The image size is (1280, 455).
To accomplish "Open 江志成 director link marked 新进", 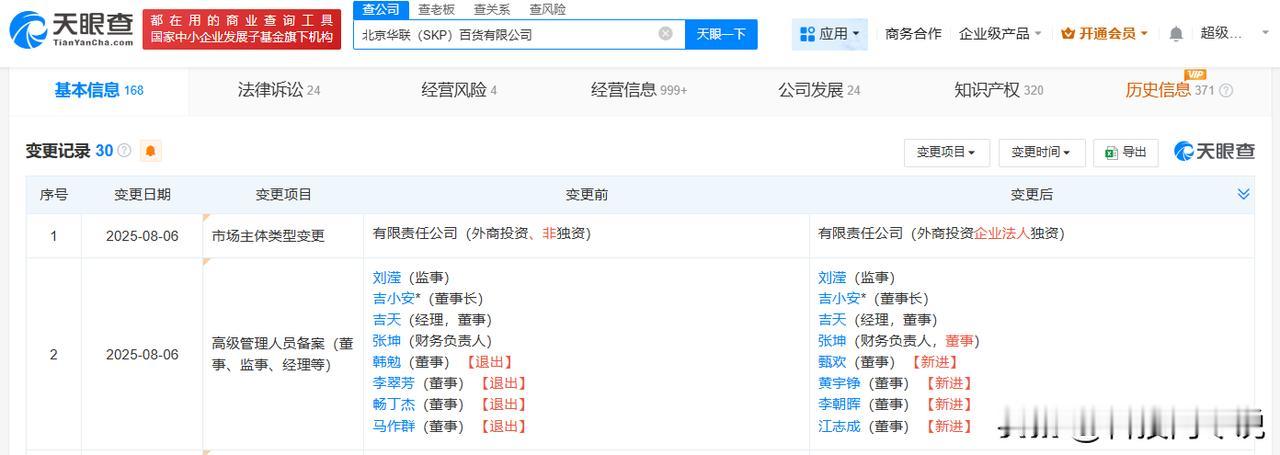I will click(839, 426).
